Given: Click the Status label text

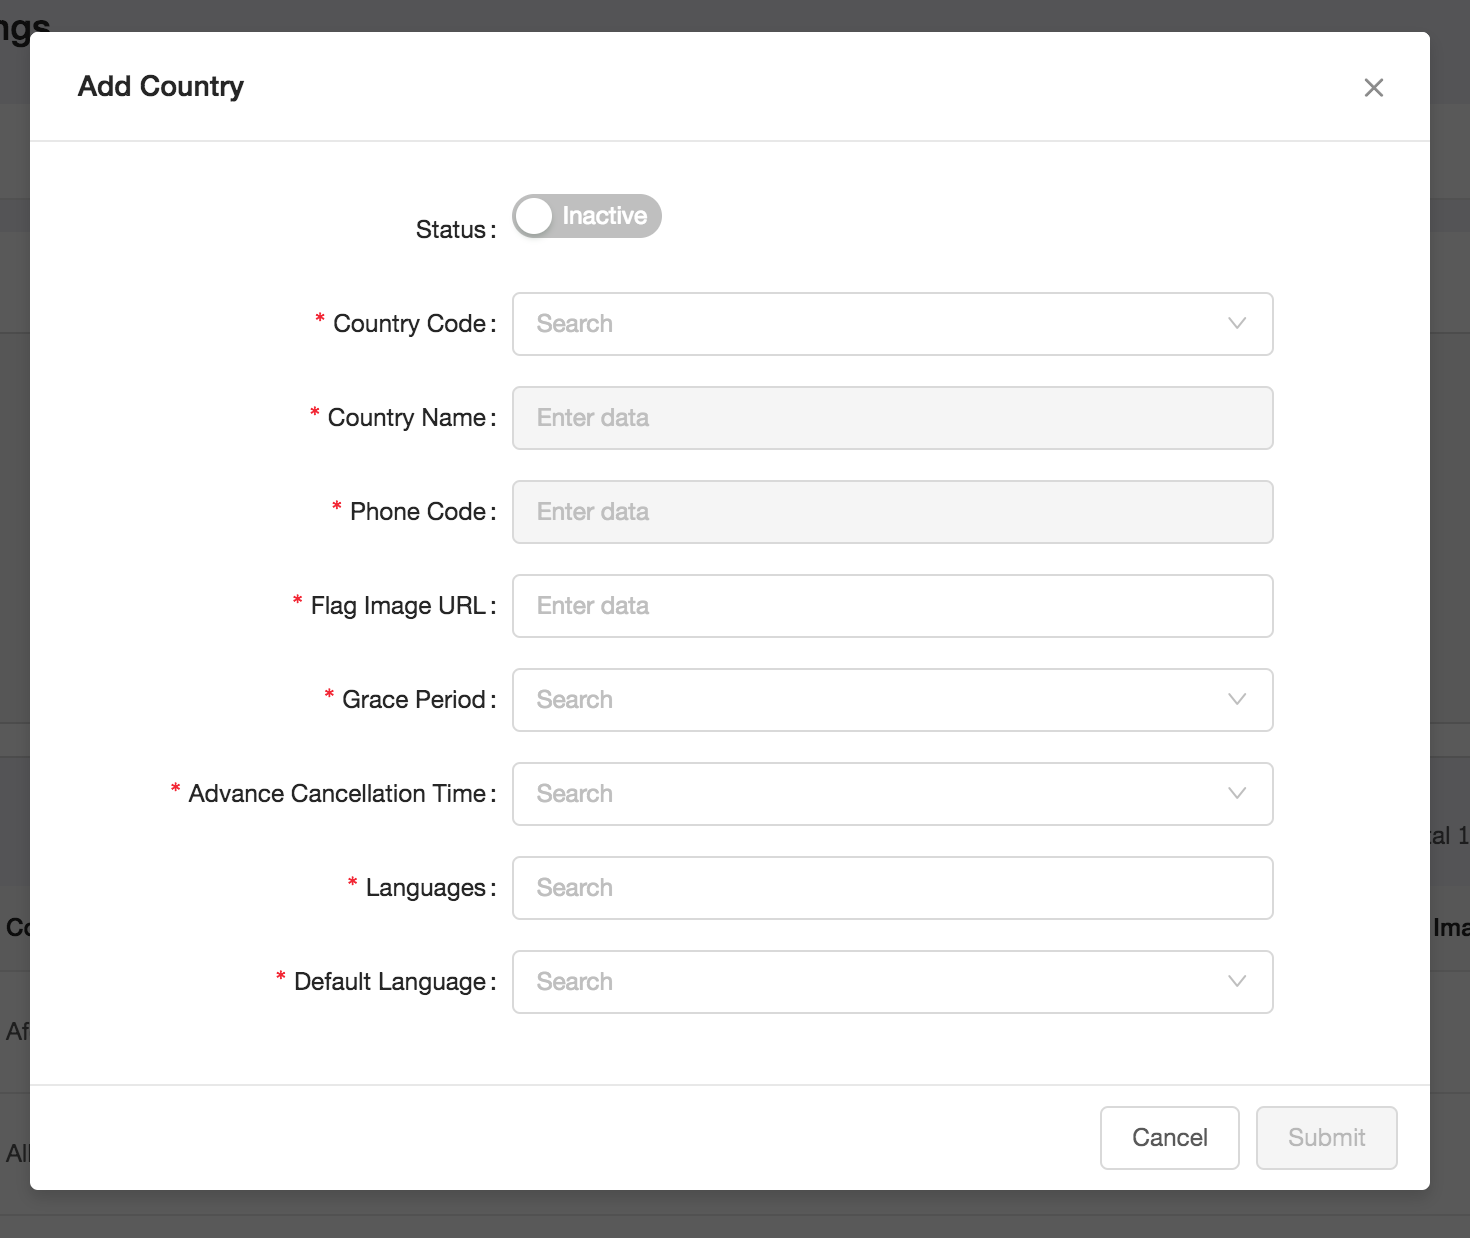Looking at the screenshot, I should tap(451, 230).
